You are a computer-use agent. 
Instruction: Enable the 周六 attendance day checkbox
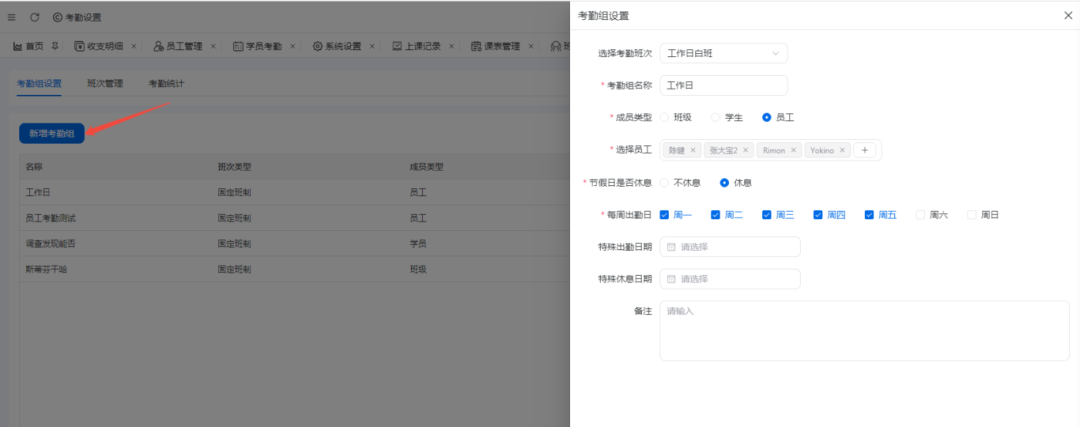point(921,214)
